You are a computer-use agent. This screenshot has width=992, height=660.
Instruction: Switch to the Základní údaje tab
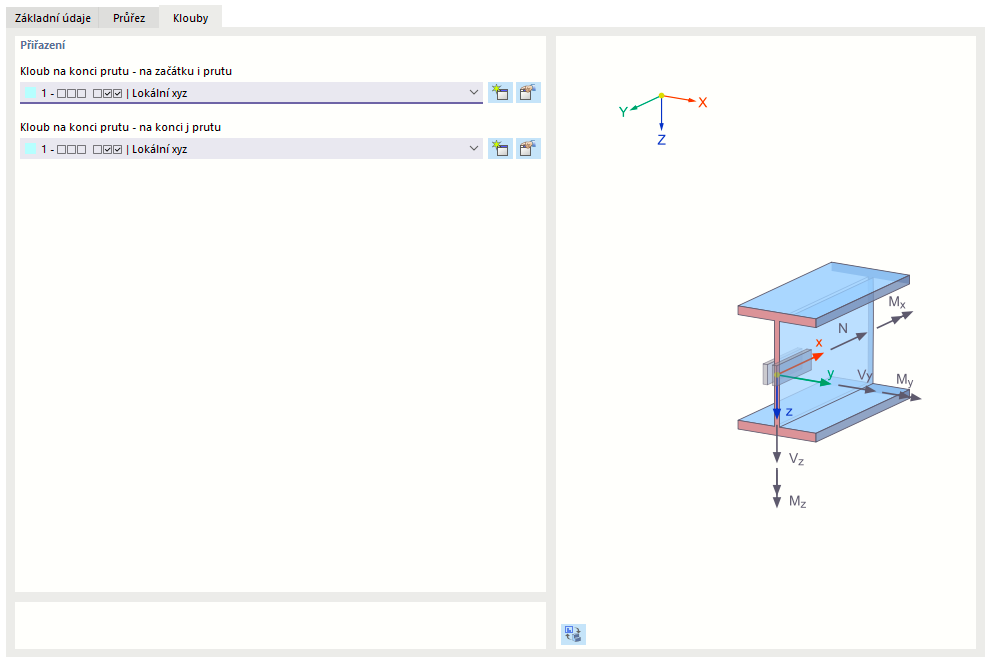[53, 18]
